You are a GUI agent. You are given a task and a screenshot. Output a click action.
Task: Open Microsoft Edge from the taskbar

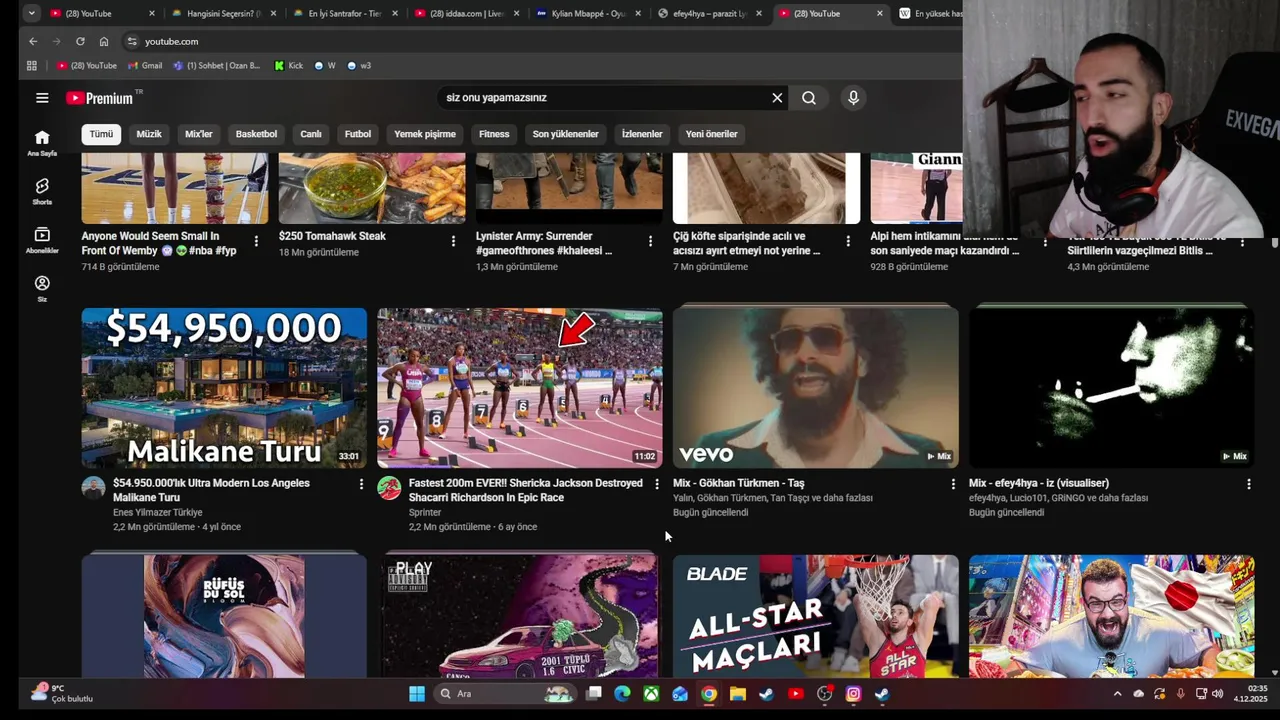point(622,694)
